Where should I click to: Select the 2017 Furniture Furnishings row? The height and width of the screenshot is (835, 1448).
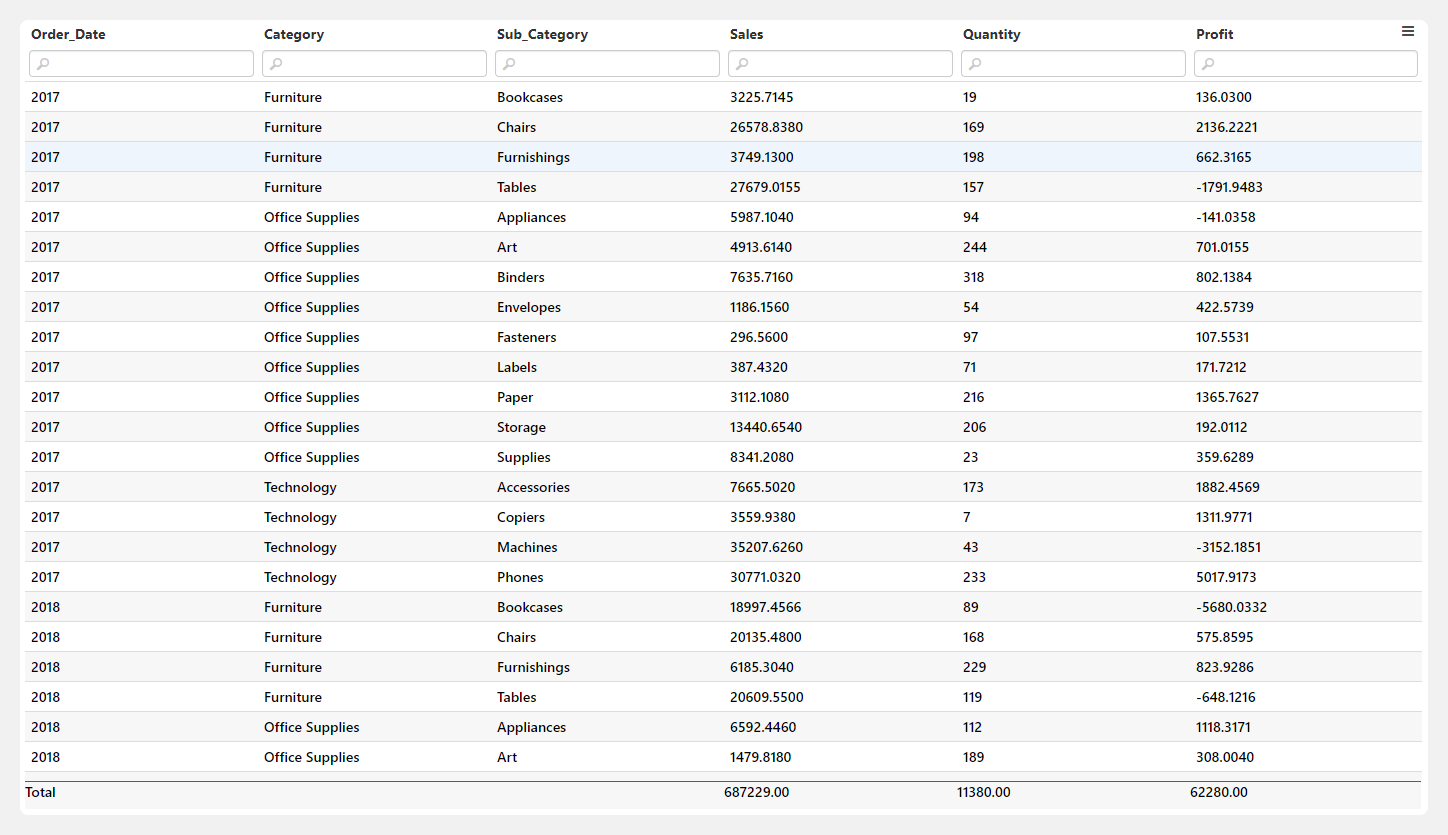coord(533,157)
